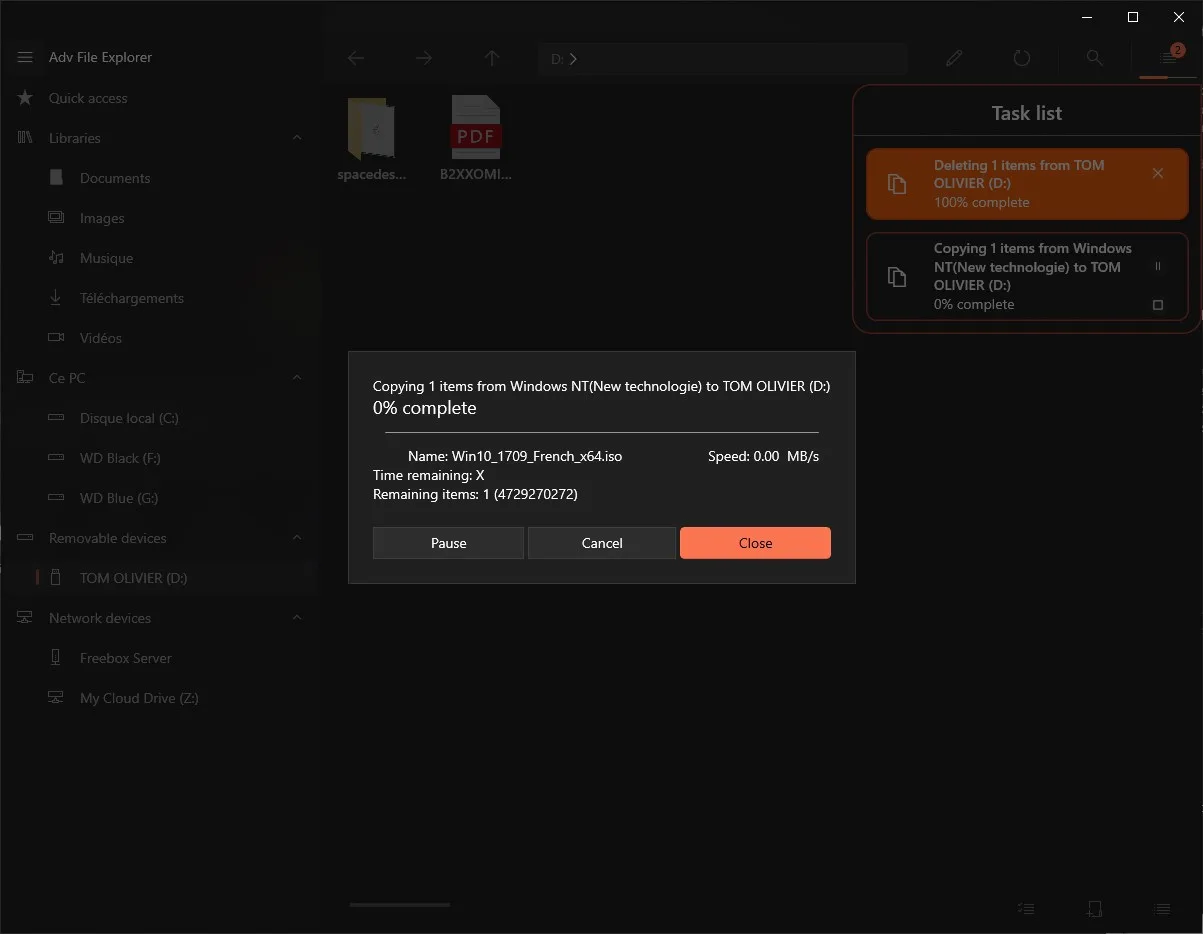Click the Libraries books icon
The height and width of the screenshot is (934, 1203).
tap(25, 138)
